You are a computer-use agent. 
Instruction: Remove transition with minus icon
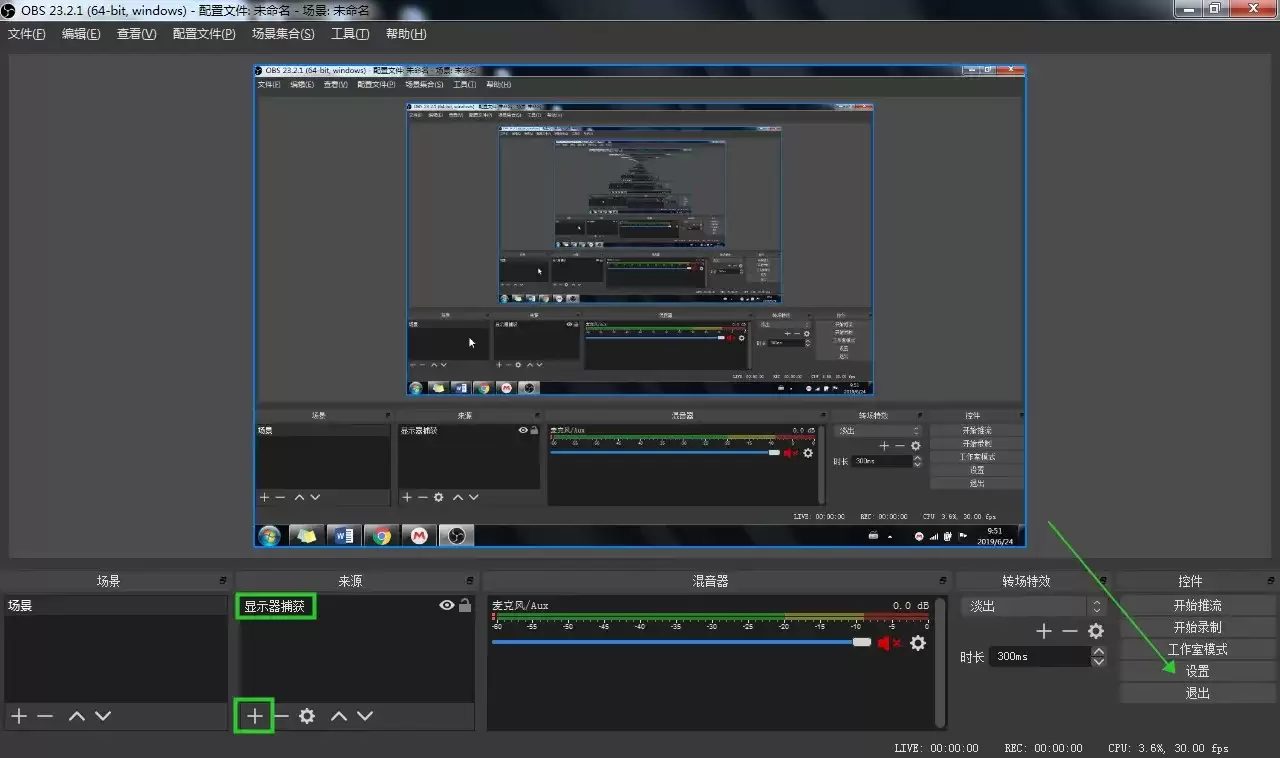(1070, 631)
